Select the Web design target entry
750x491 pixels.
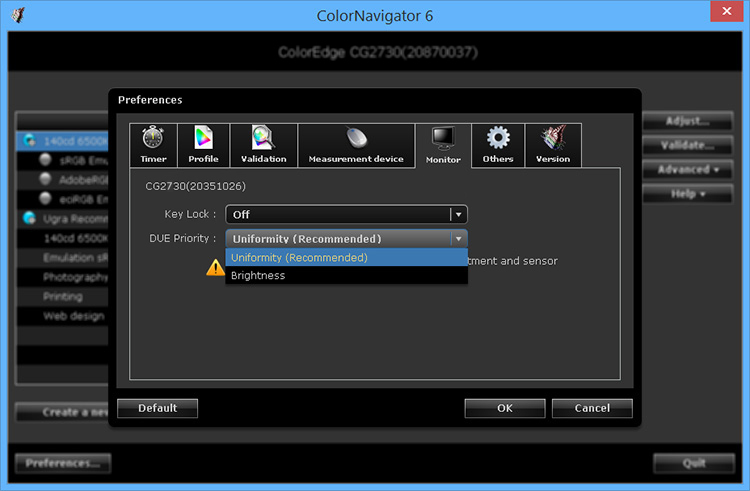click(63, 316)
